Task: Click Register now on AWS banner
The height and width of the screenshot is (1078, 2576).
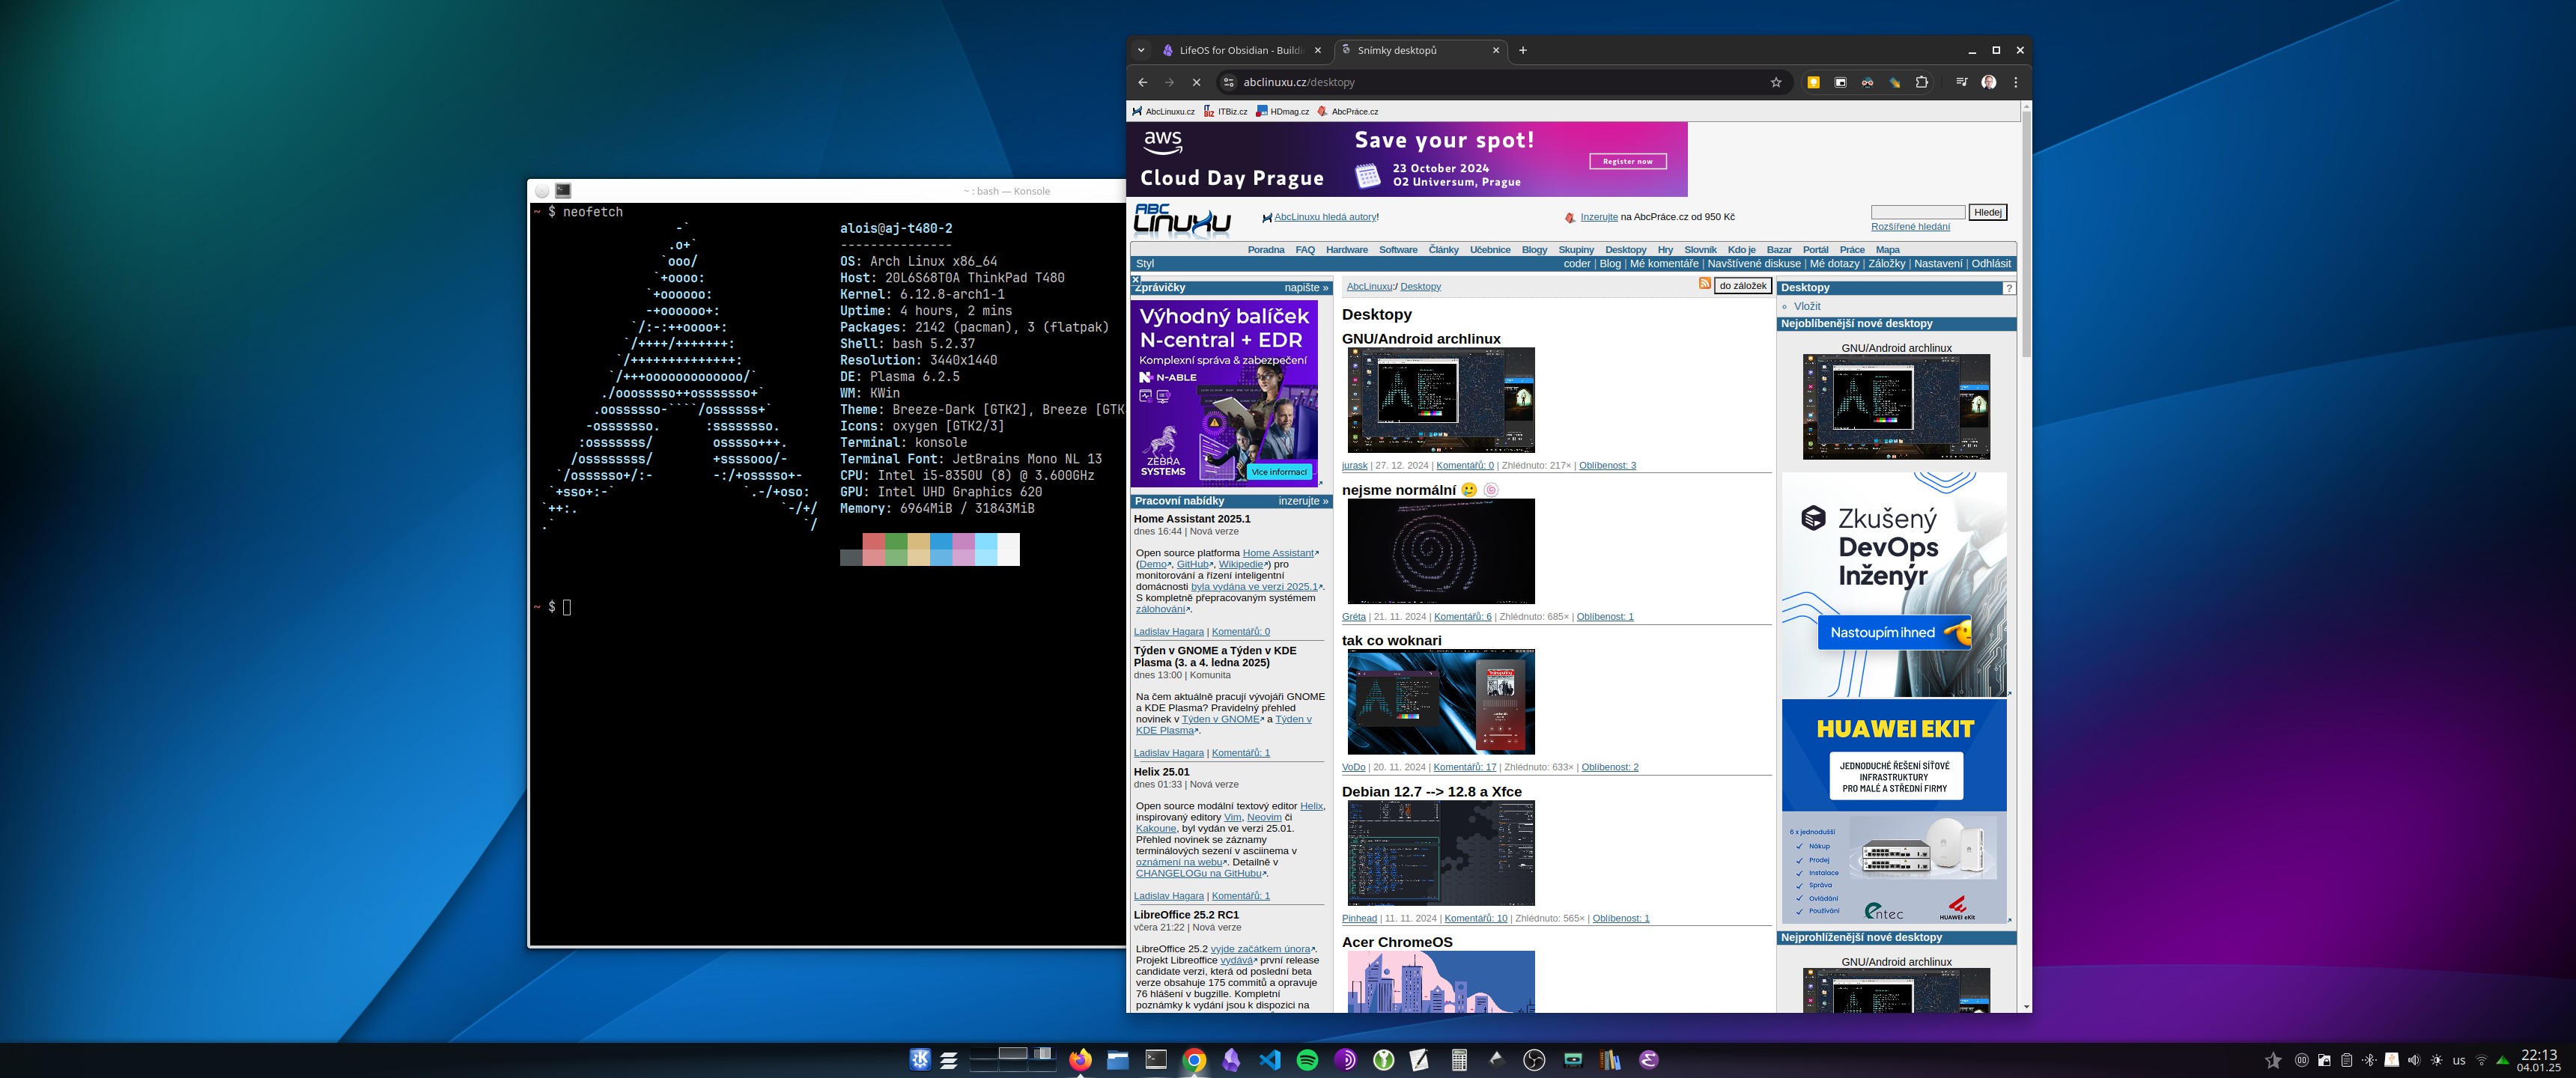Action: point(1628,161)
